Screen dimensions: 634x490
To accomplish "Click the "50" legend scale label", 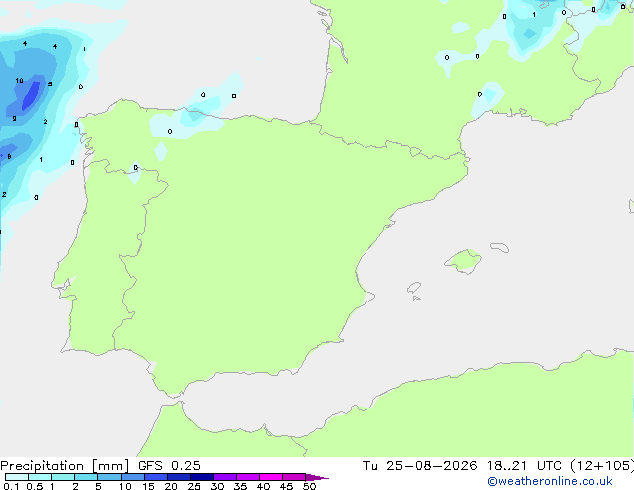I will coord(309,486).
